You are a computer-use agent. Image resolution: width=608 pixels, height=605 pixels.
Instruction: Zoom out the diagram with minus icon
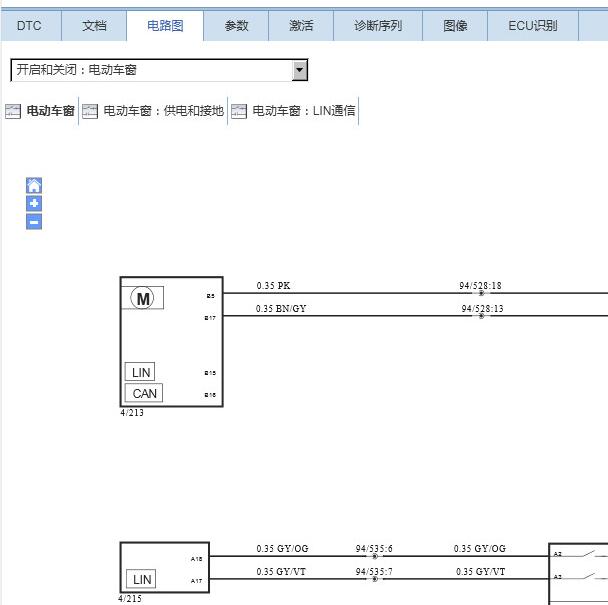click(34, 222)
